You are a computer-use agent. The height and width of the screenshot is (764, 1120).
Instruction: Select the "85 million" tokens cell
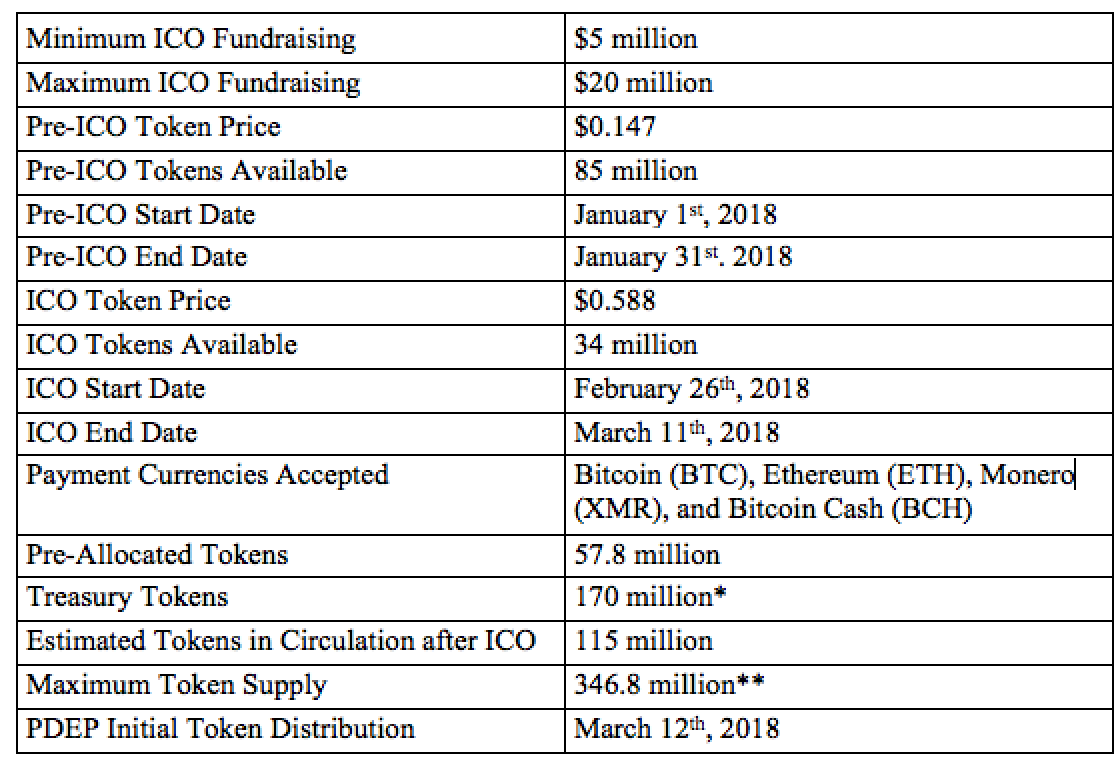pos(636,170)
